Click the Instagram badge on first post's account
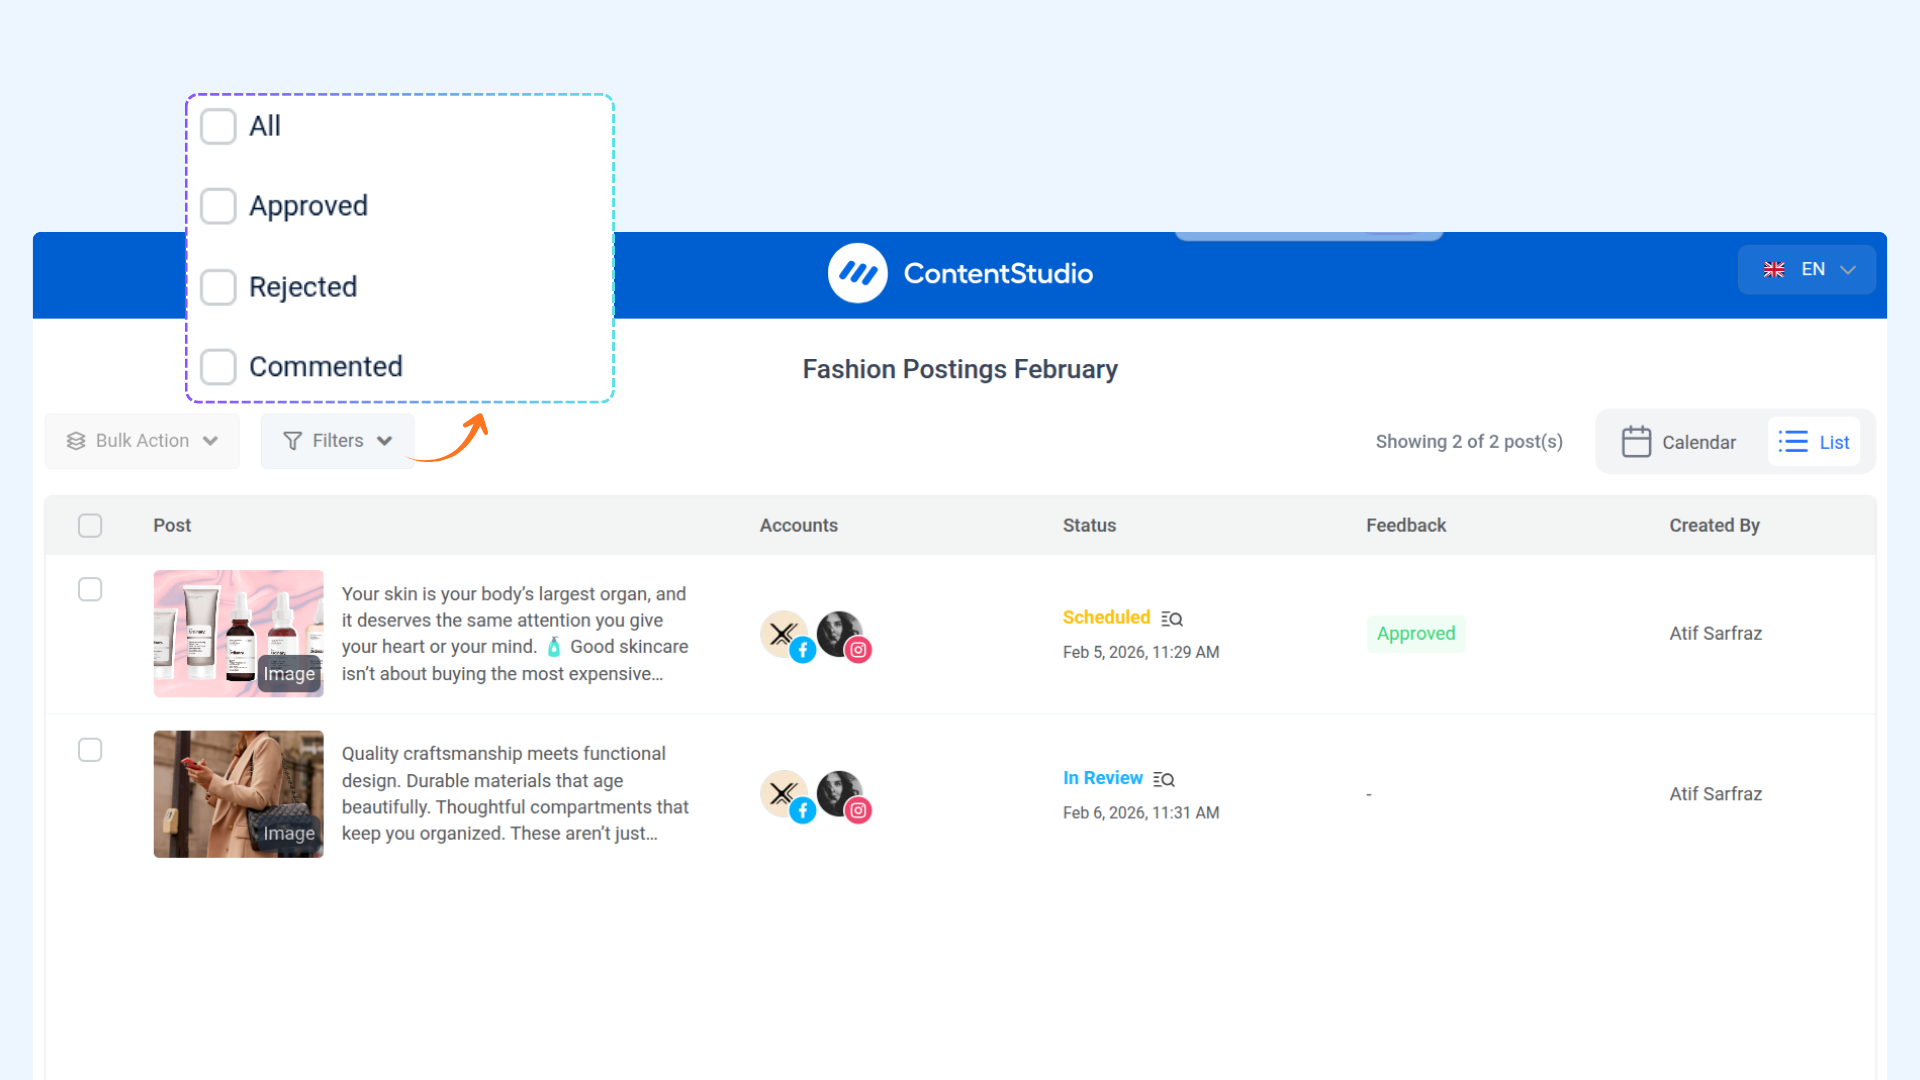 coord(858,650)
